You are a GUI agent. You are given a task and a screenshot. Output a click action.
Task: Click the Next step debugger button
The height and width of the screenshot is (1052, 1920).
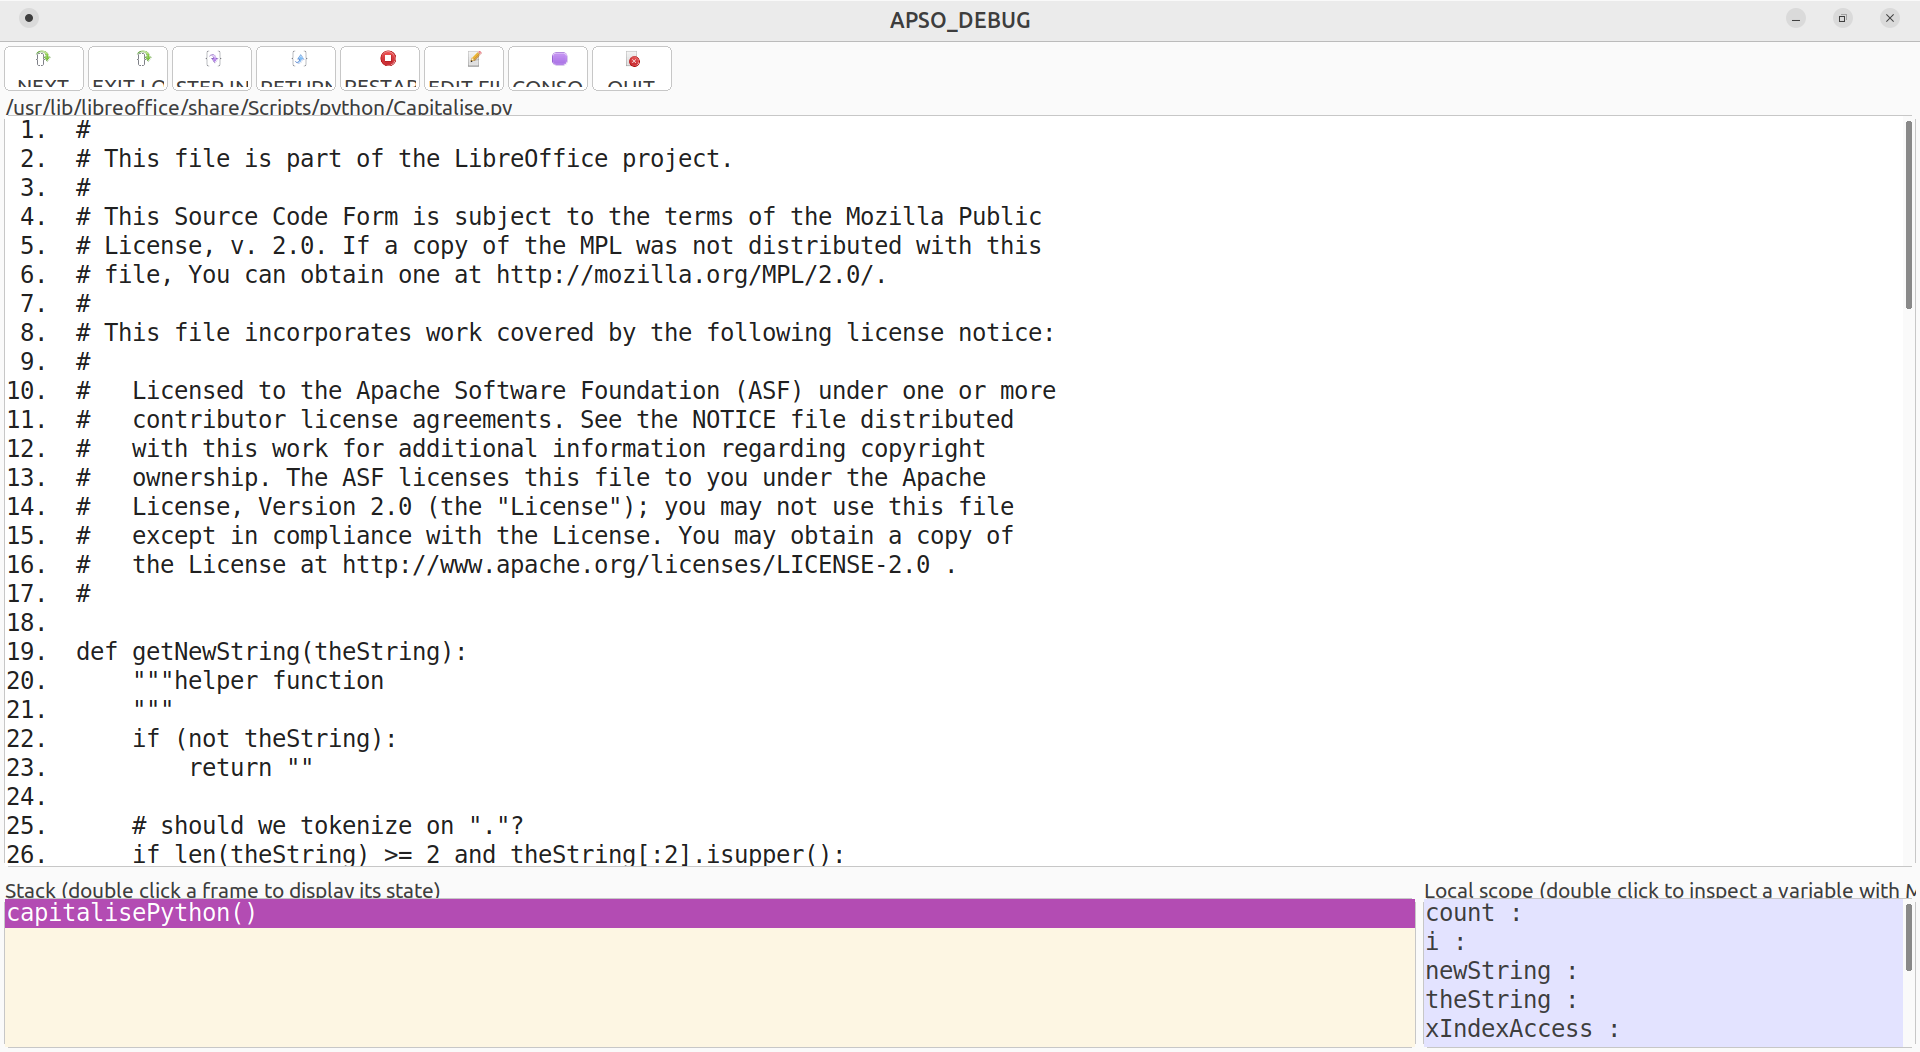[x=44, y=68]
